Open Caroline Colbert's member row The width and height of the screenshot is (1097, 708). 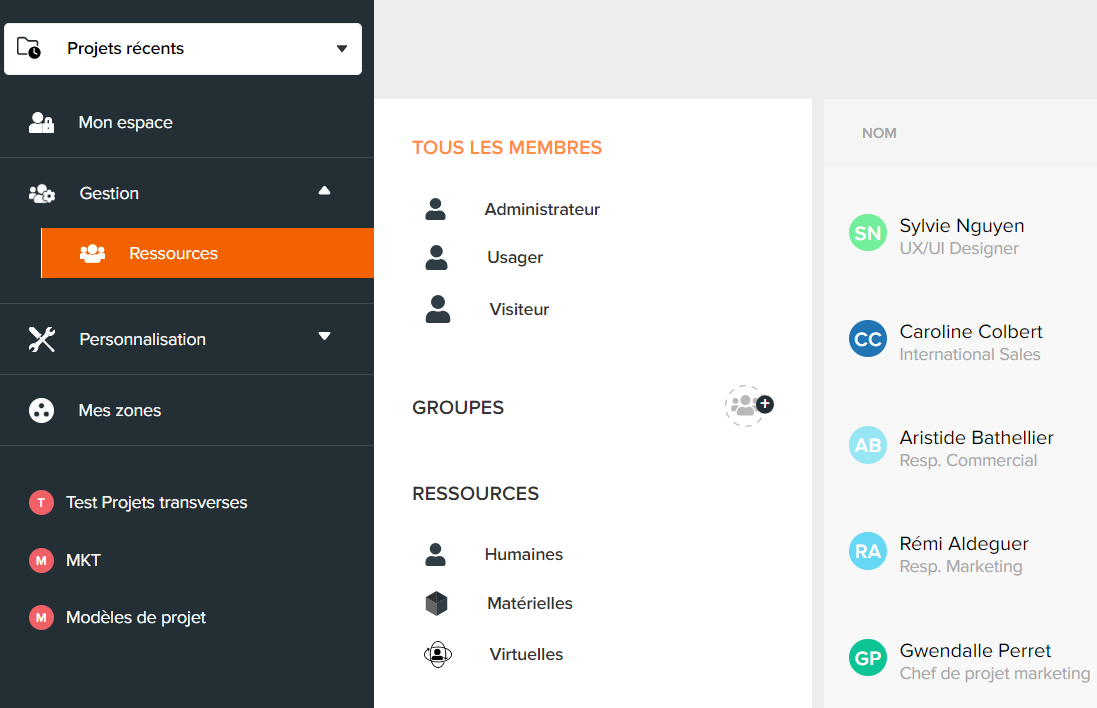pyautogui.click(x=961, y=342)
